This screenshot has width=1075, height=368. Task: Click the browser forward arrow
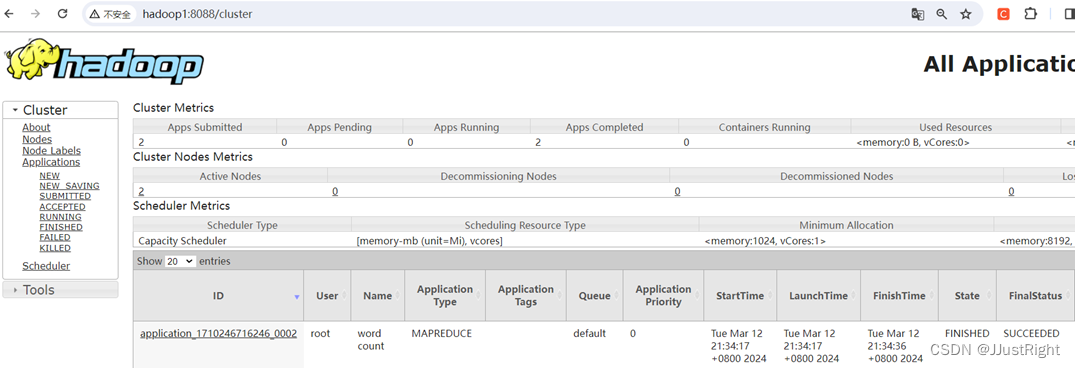click(x=36, y=14)
